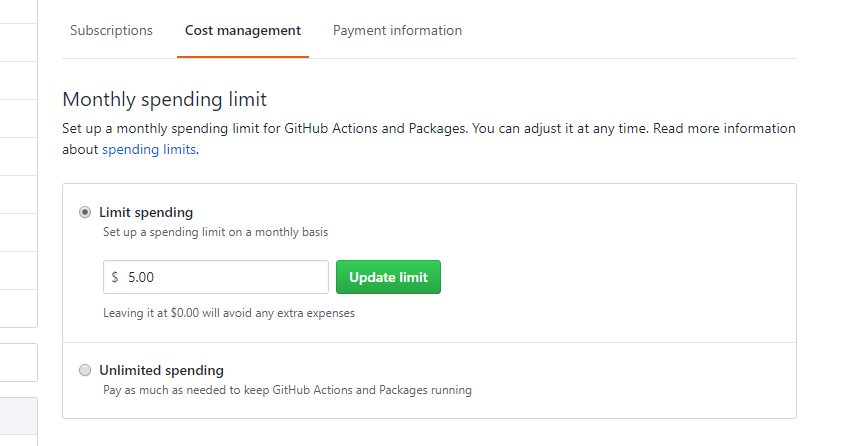Screen dimensions: 857x446
Task: Click the 'Leaving it at $0.00' hint text
Action: [x=229, y=313]
